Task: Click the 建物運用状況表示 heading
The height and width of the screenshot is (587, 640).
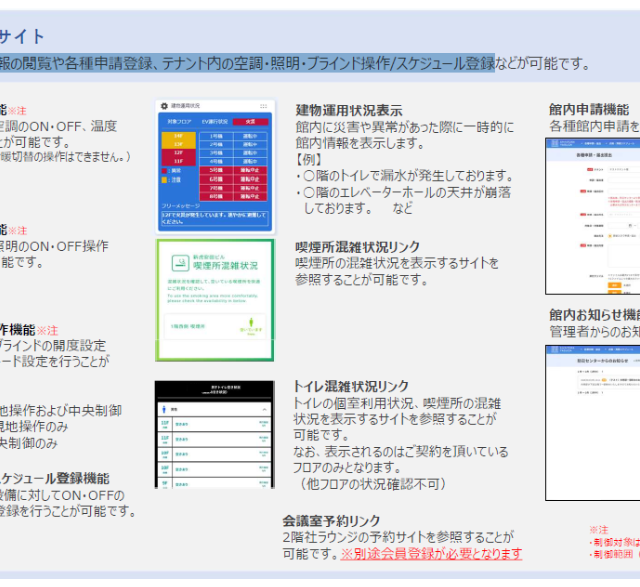Action: pyautogui.click(x=349, y=110)
